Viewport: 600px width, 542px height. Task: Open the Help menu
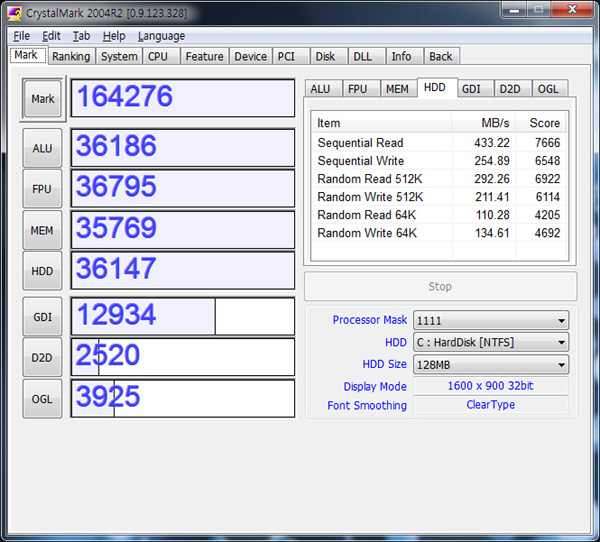tap(114, 36)
